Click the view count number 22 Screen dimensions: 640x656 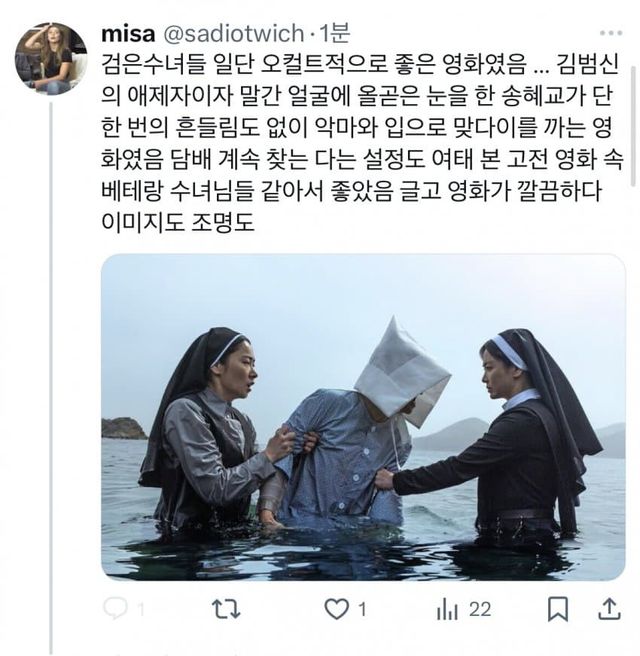point(480,610)
